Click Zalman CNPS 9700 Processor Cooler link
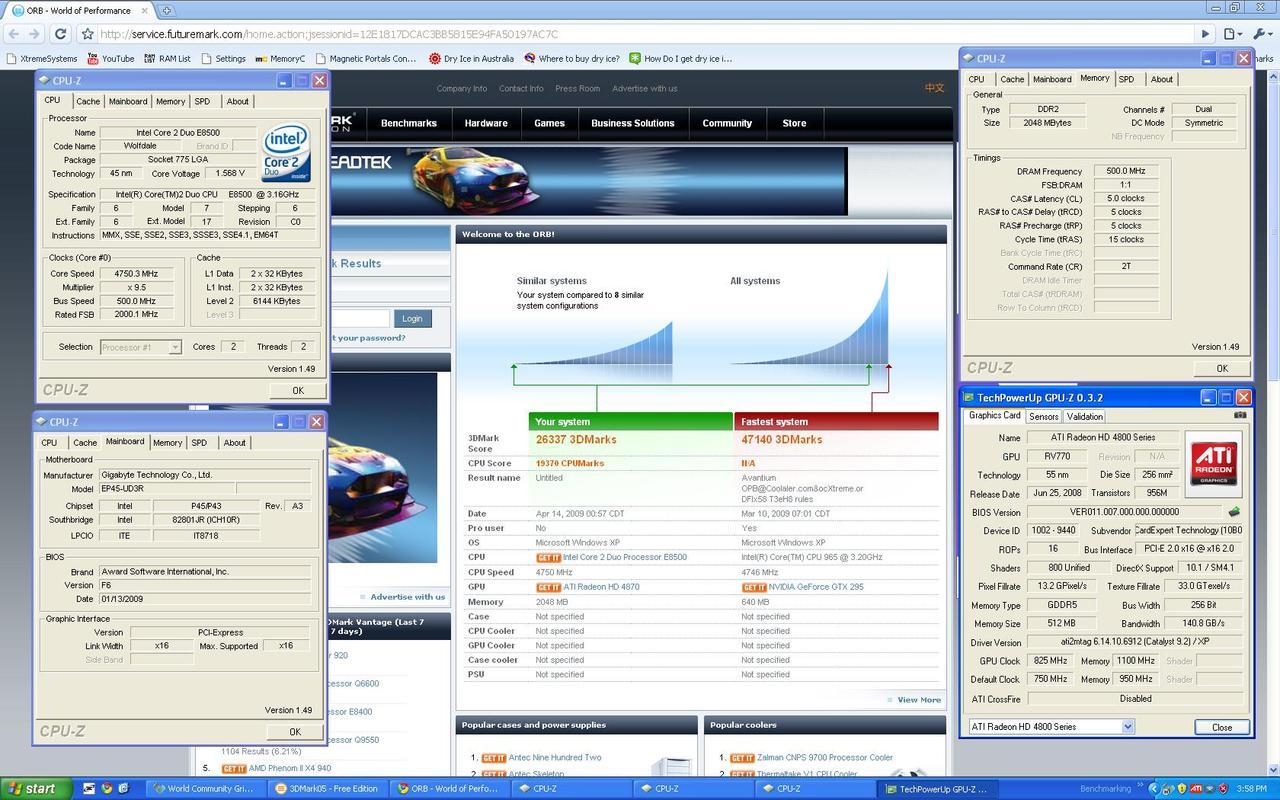 825,758
